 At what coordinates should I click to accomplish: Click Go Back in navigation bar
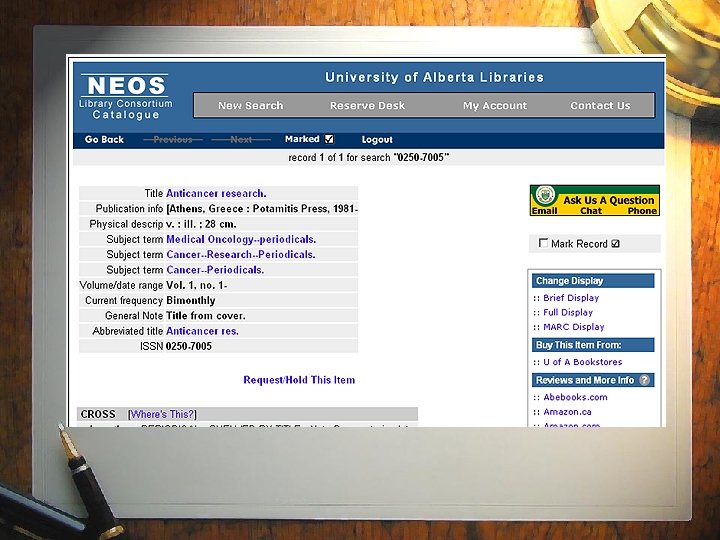pyautogui.click(x=104, y=140)
